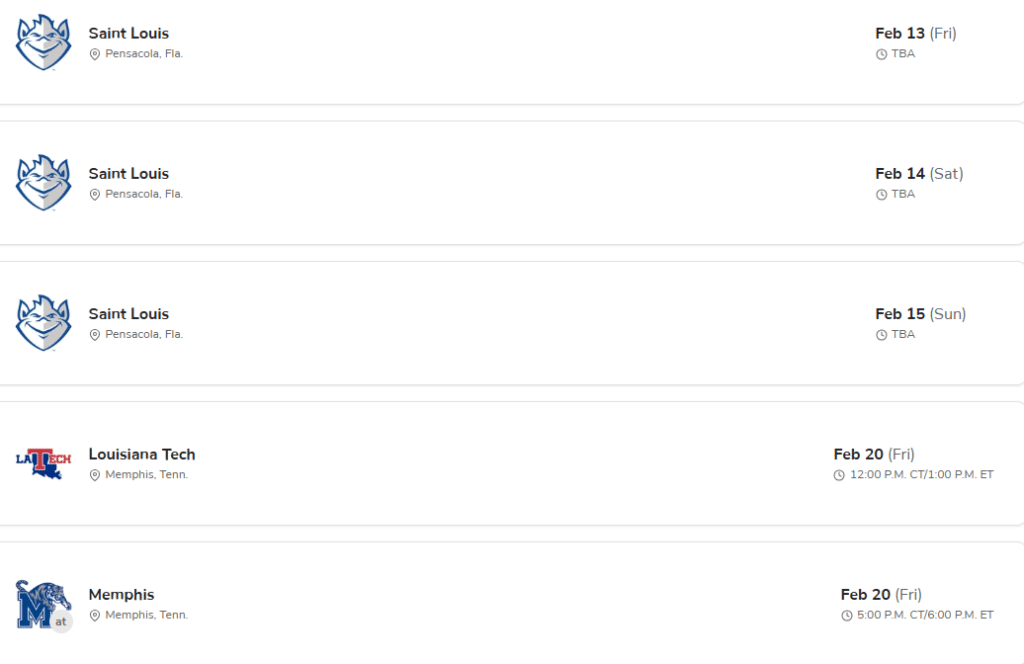1024x664 pixels.
Task: Click the clock icon beside 5:00 P.M. CT
Action: [847, 615]
